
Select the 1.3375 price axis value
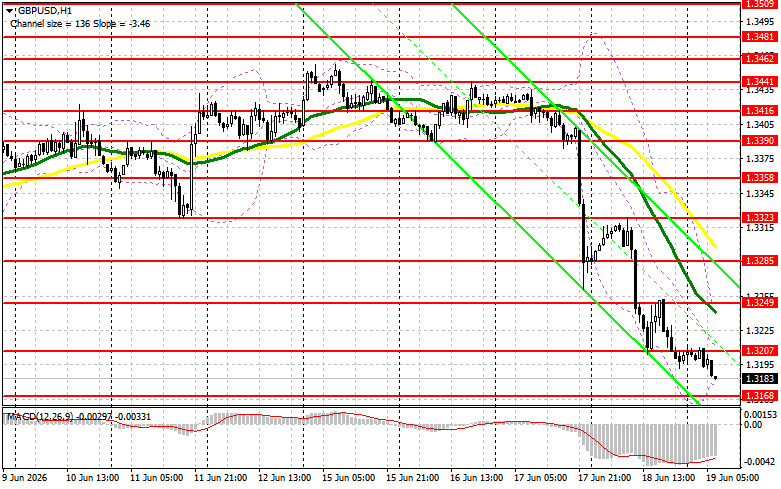click(x=761, y=159)
